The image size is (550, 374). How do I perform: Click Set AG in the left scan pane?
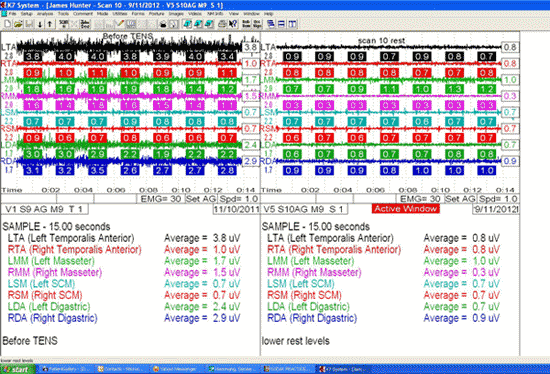point(201,199)
